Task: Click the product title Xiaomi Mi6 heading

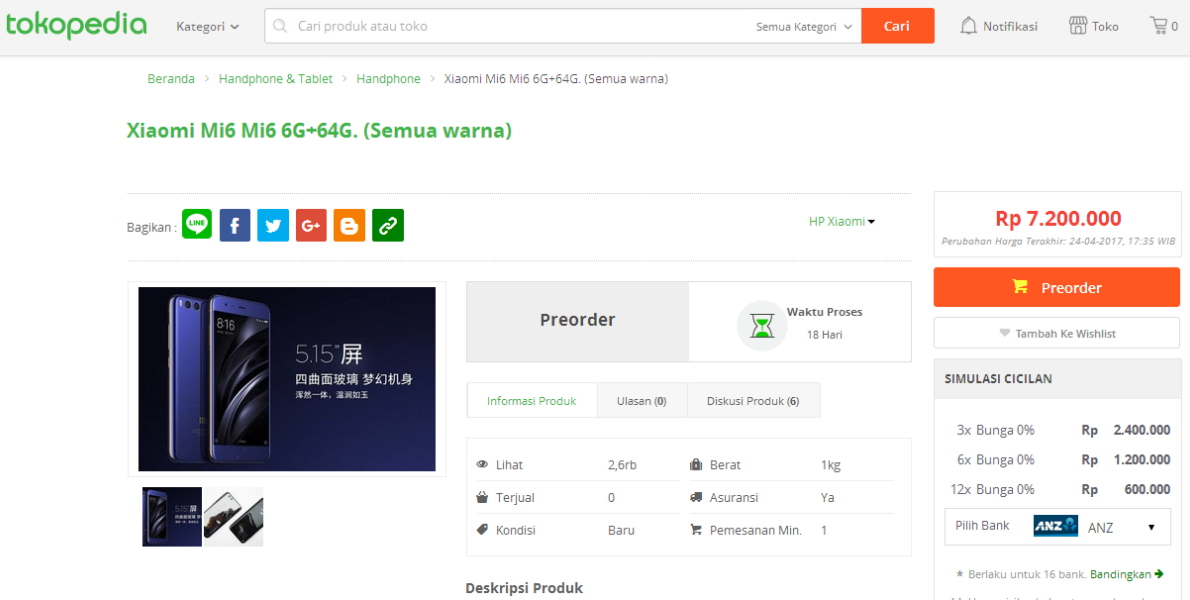Action: (320, 130)
